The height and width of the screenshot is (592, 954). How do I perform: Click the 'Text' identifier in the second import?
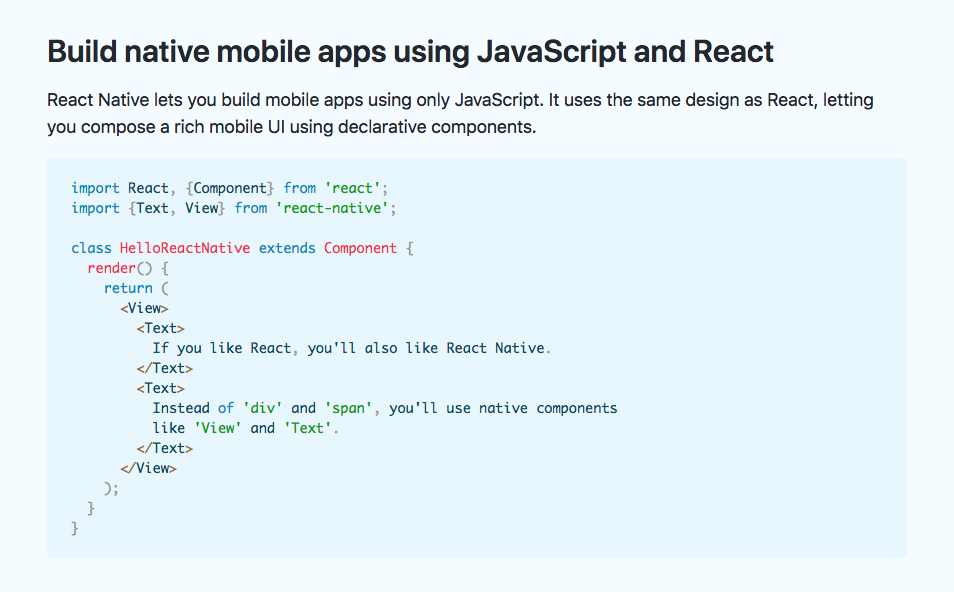[152, 208]
